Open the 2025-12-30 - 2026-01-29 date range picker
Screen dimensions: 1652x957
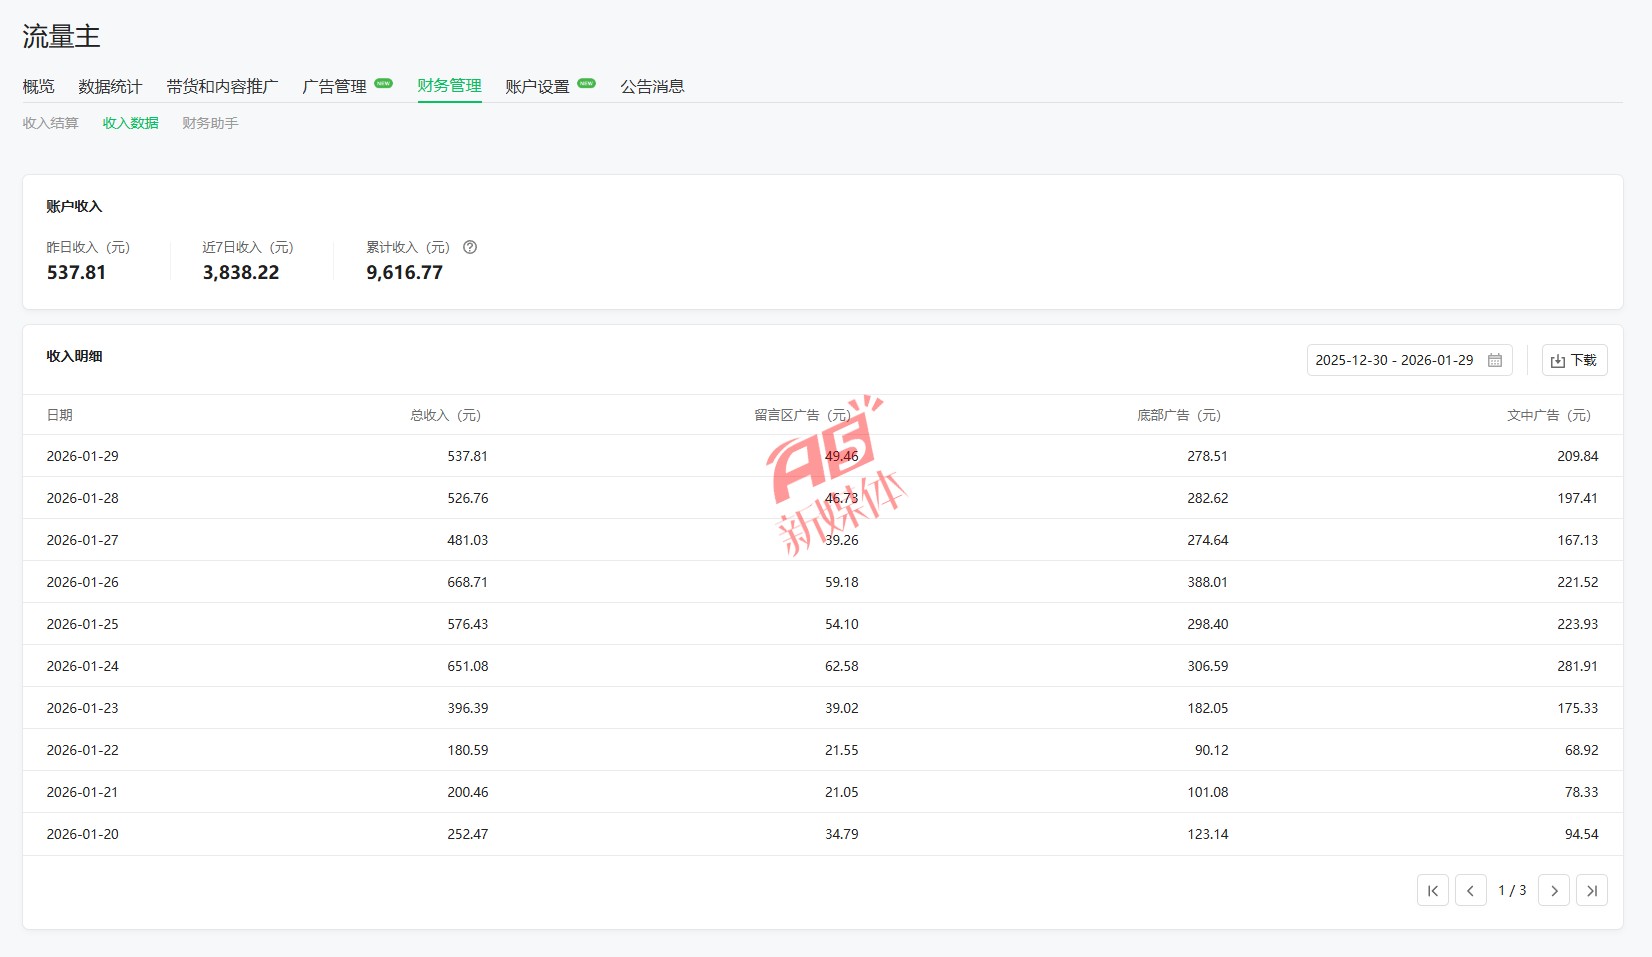(1394, 360)
